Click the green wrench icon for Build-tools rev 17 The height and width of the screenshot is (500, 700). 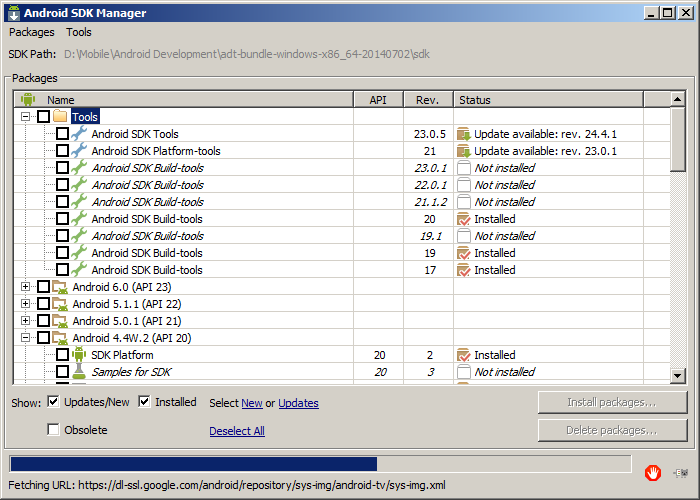pyautogui.click(x=79, y=269)
